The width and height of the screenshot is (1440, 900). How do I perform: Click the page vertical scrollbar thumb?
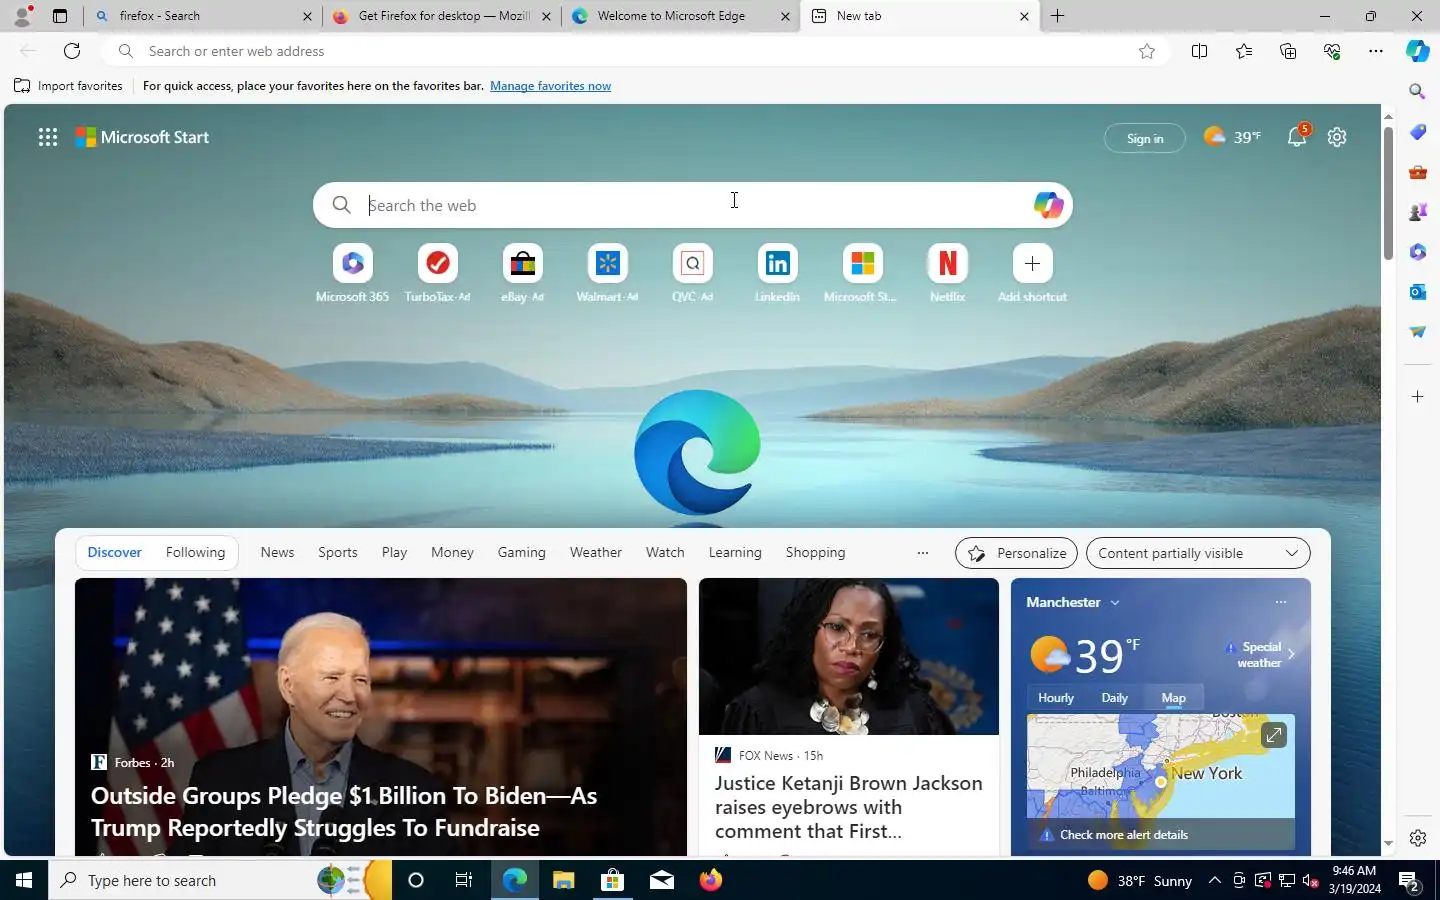(1388, 192)
